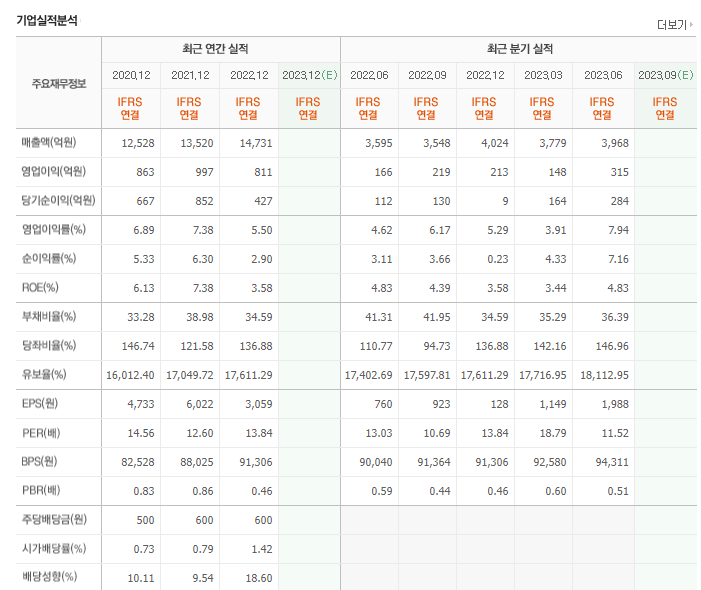Click the 88,025 BPS value
Screen dimensions: 701x590
pos(197,462)
